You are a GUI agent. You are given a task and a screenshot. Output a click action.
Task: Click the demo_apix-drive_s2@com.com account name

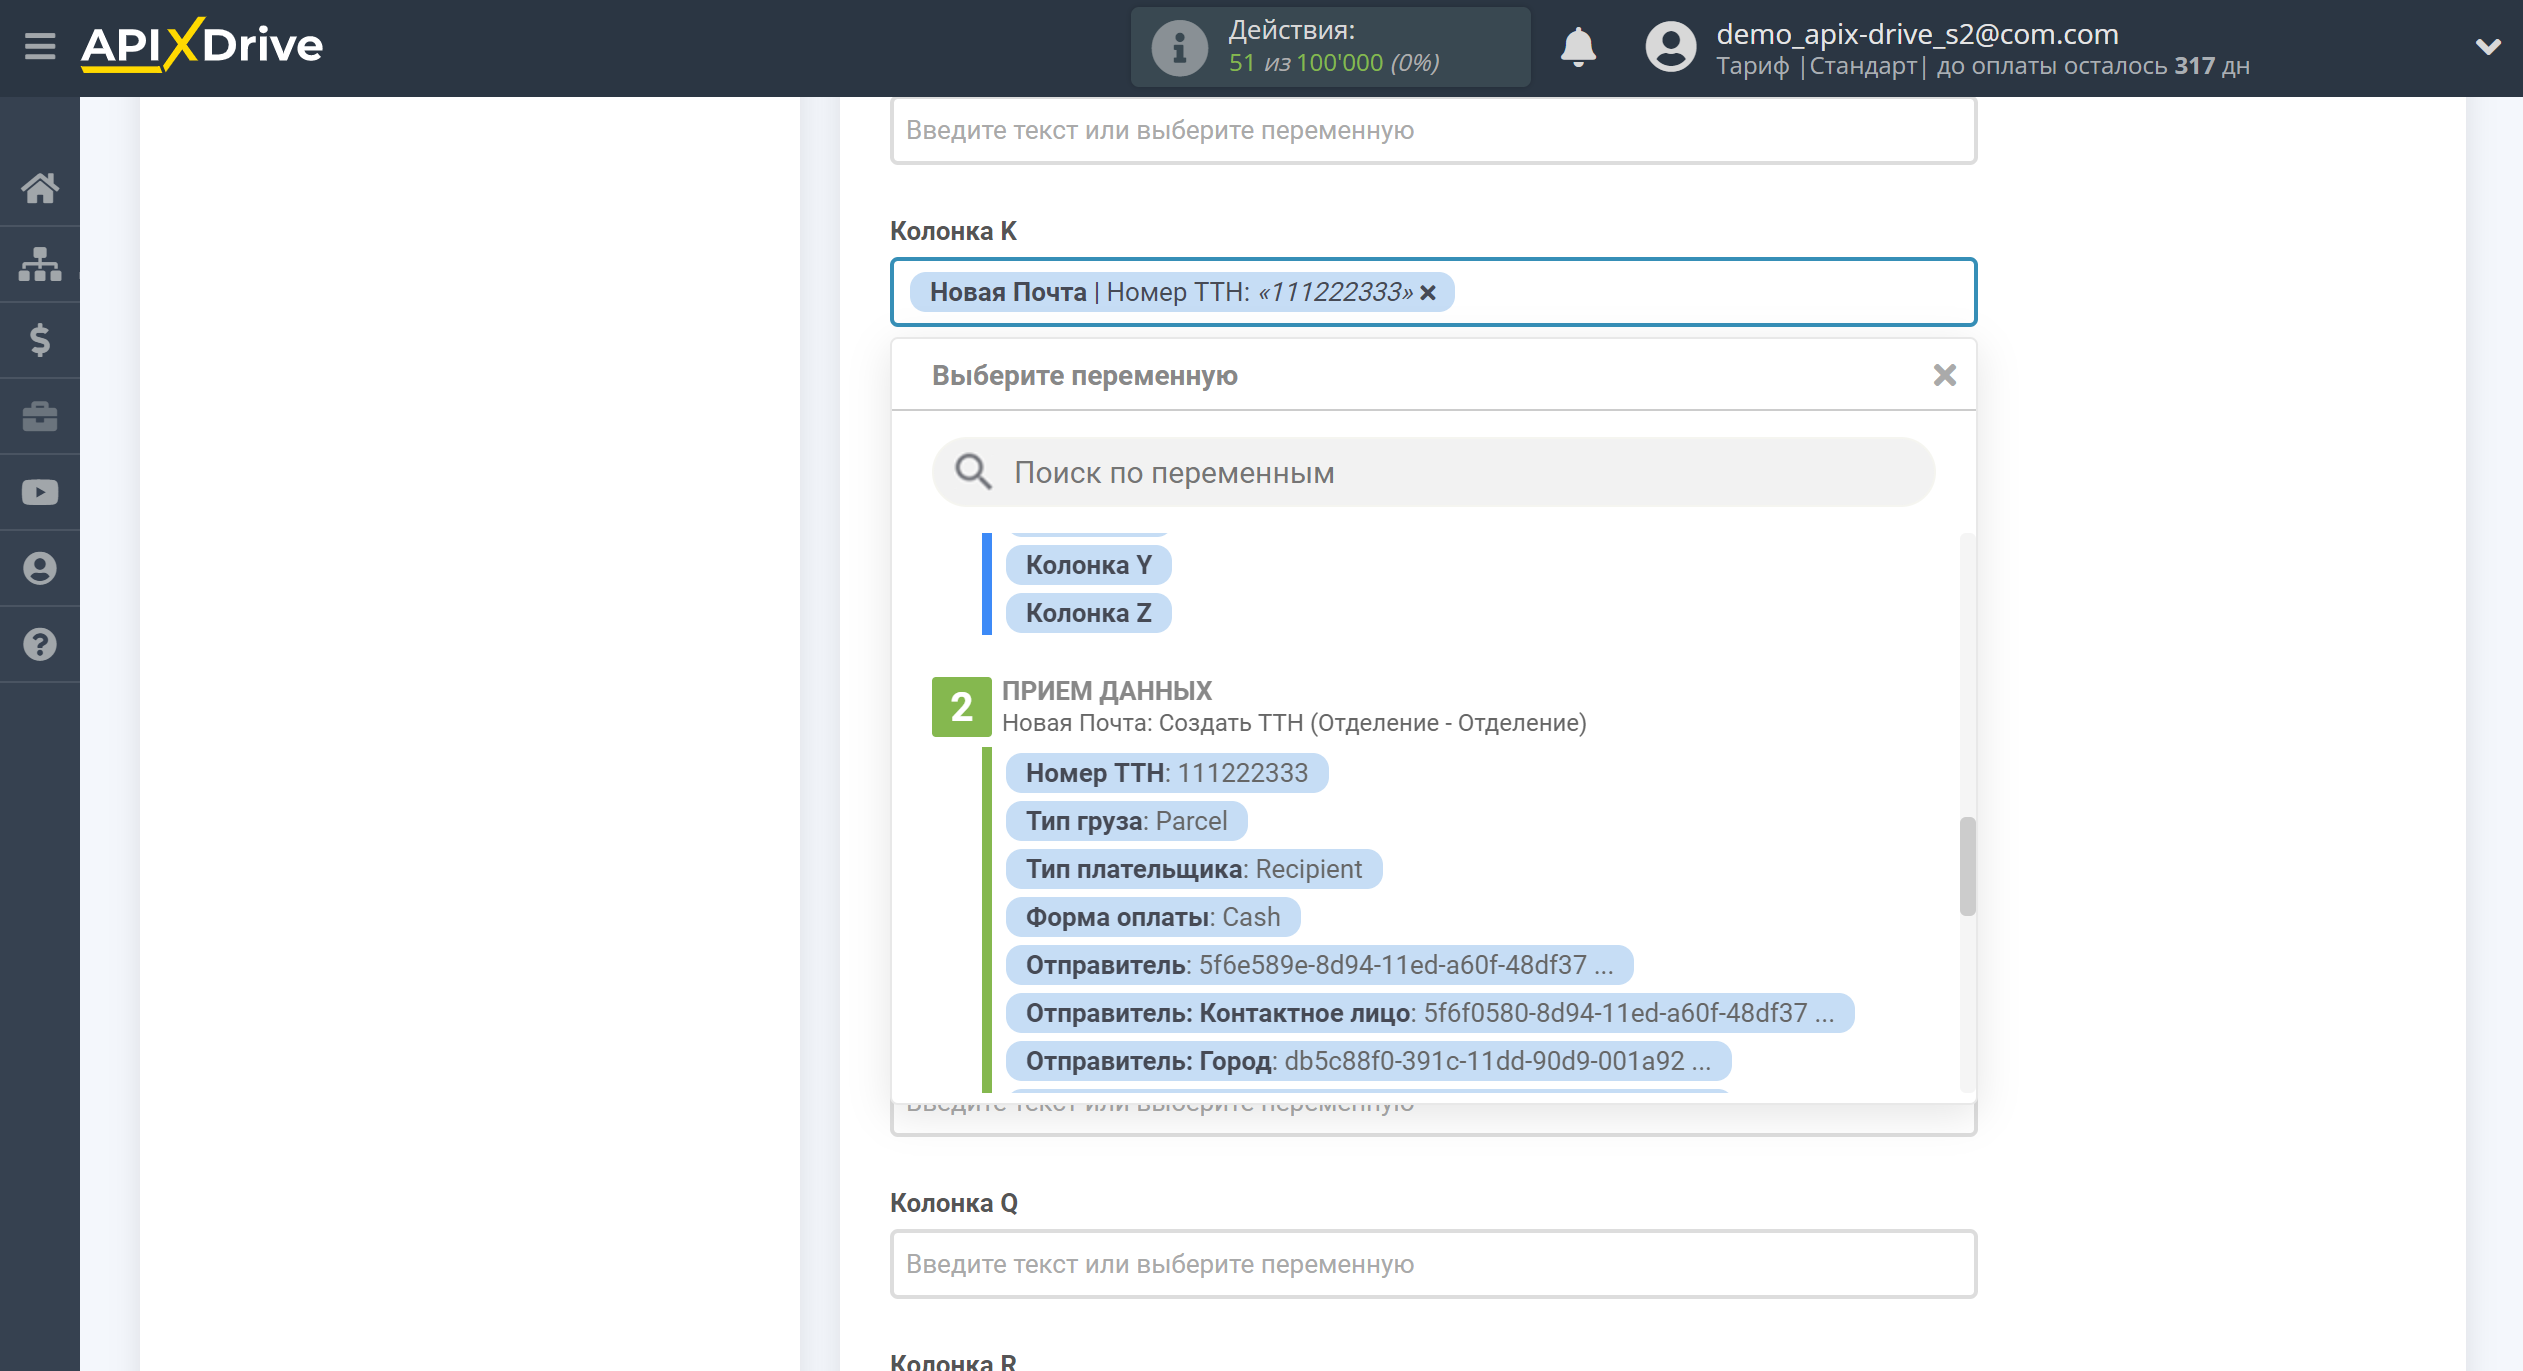coord(1917,34)
